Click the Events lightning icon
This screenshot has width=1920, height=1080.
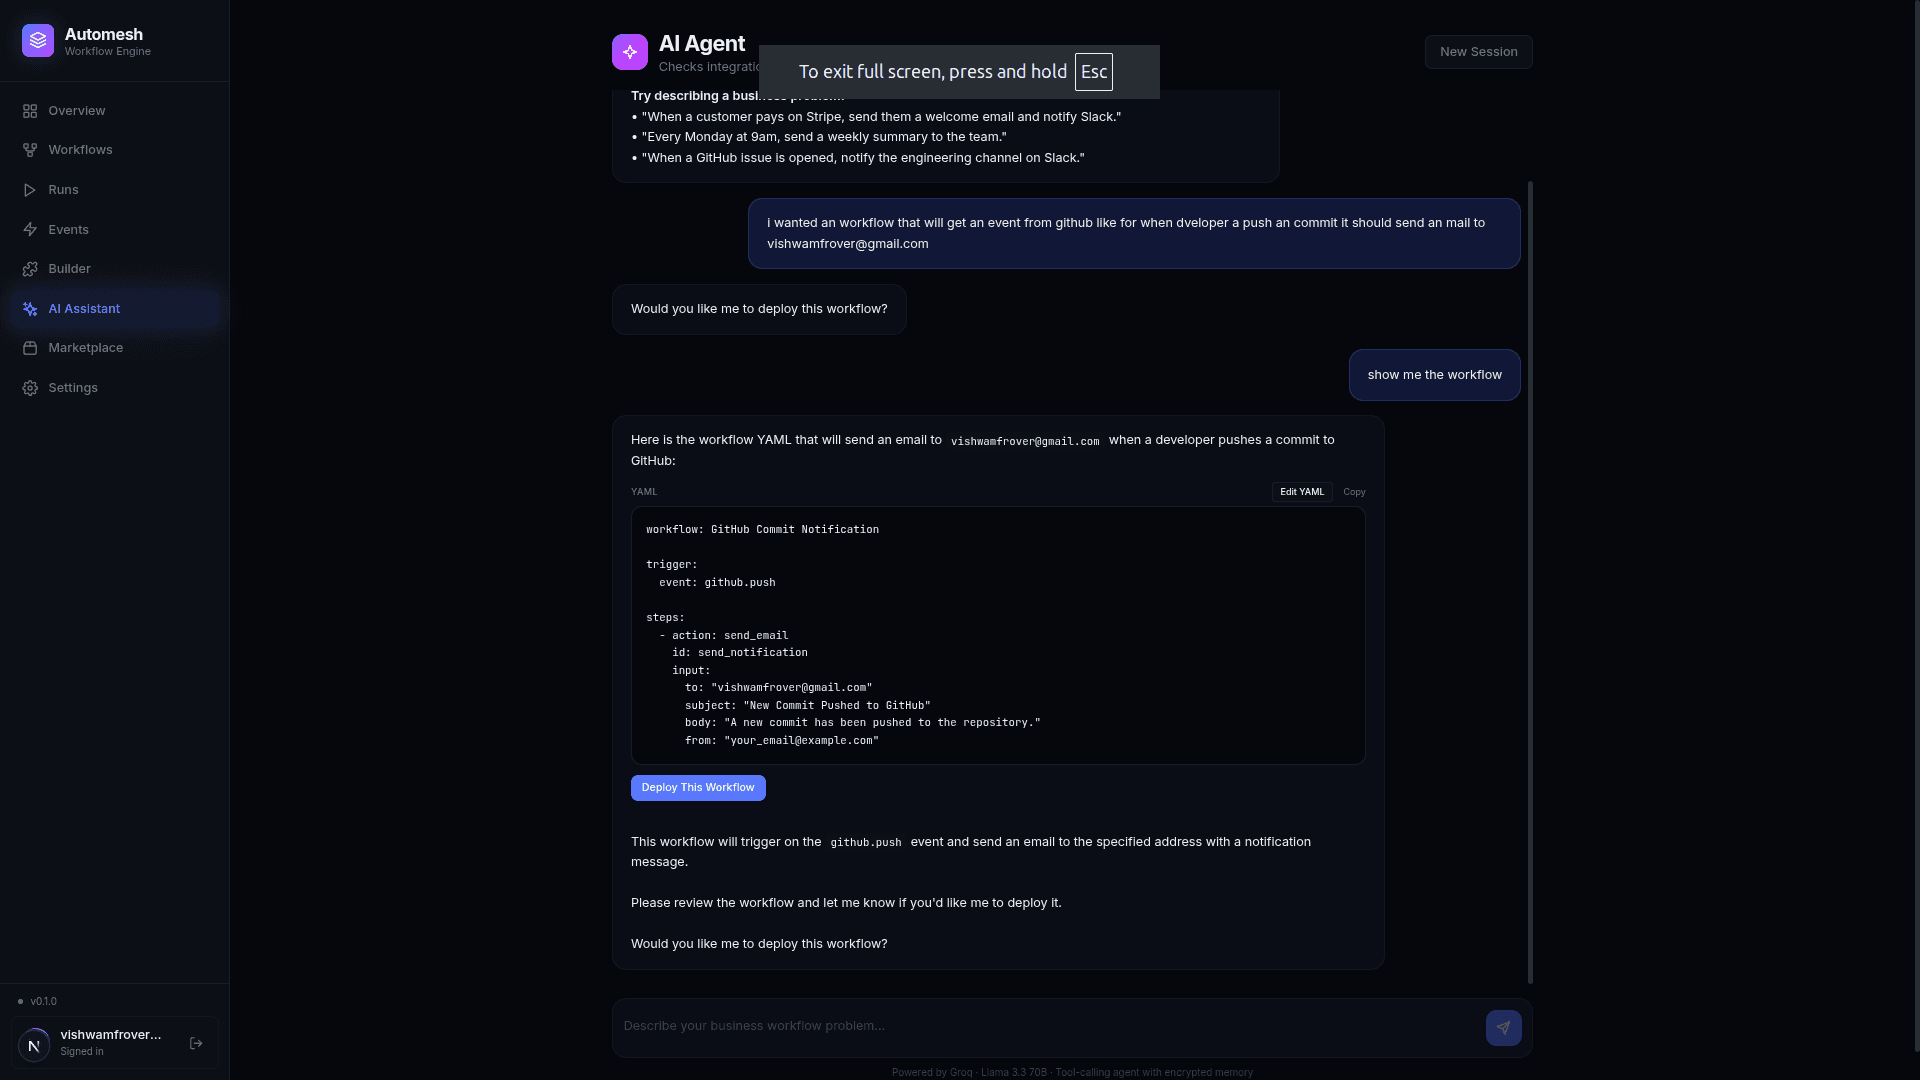click(30, 230)
